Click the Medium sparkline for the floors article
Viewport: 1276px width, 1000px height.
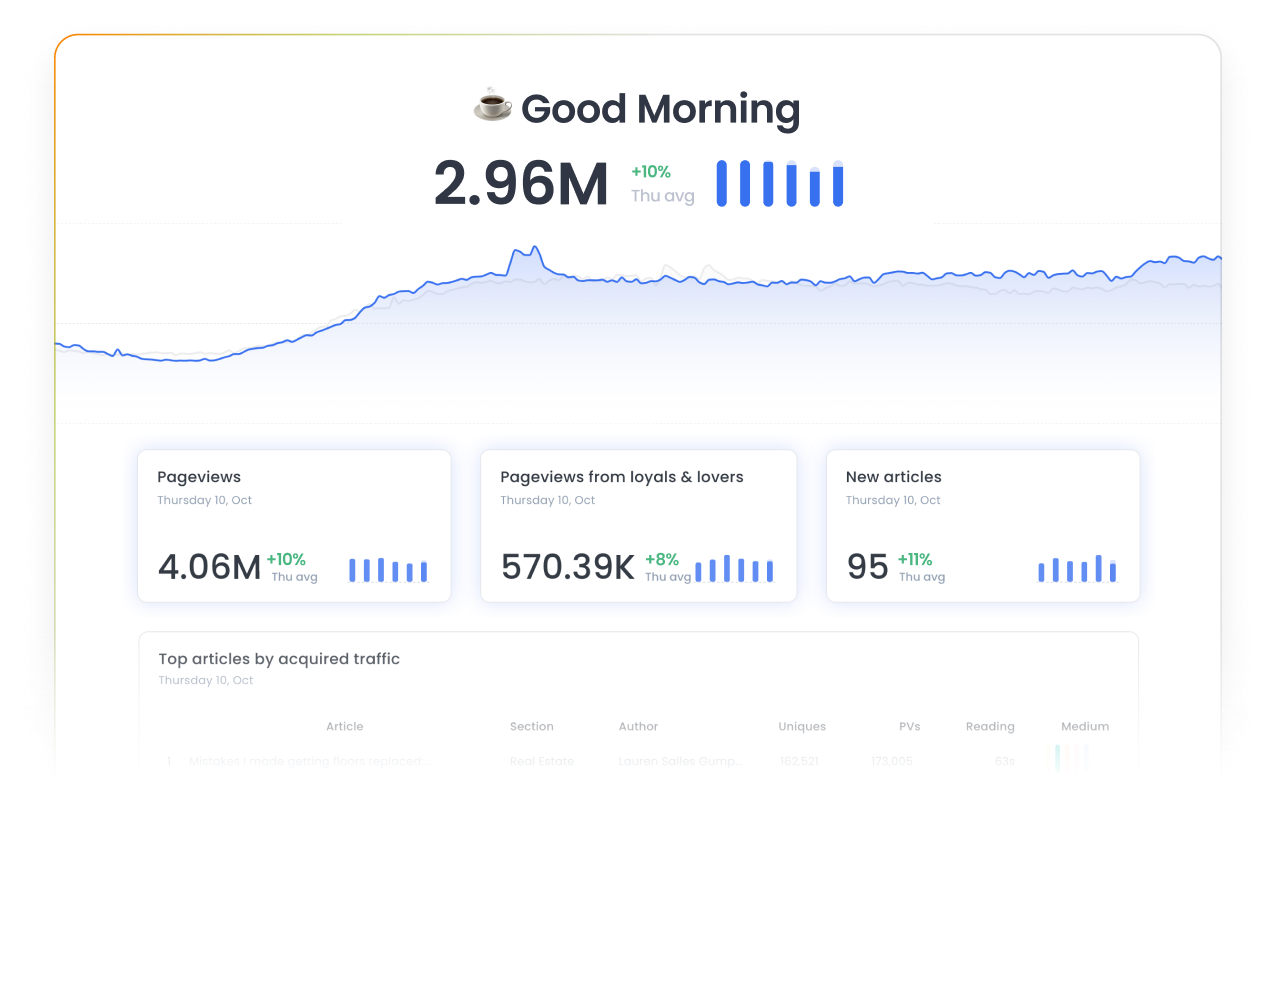pos(1068,758)
